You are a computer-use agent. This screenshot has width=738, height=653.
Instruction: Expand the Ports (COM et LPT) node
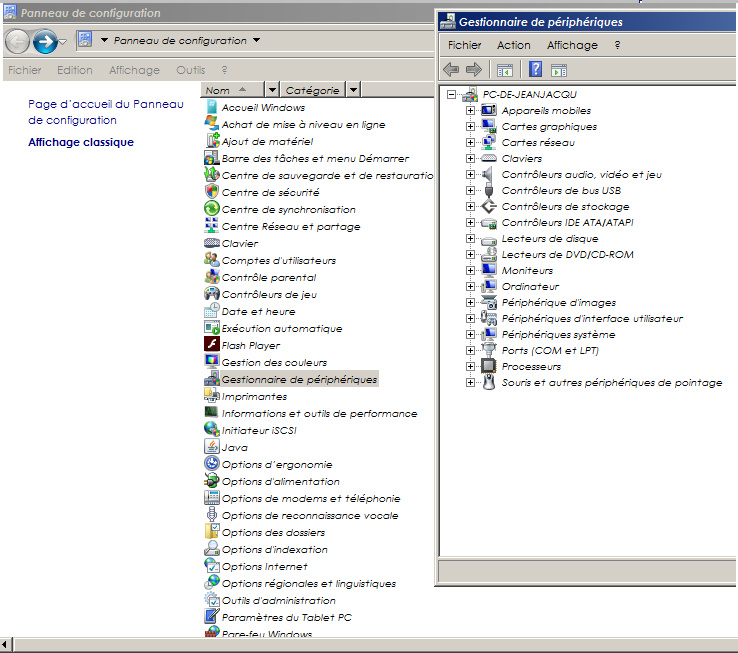470,350
